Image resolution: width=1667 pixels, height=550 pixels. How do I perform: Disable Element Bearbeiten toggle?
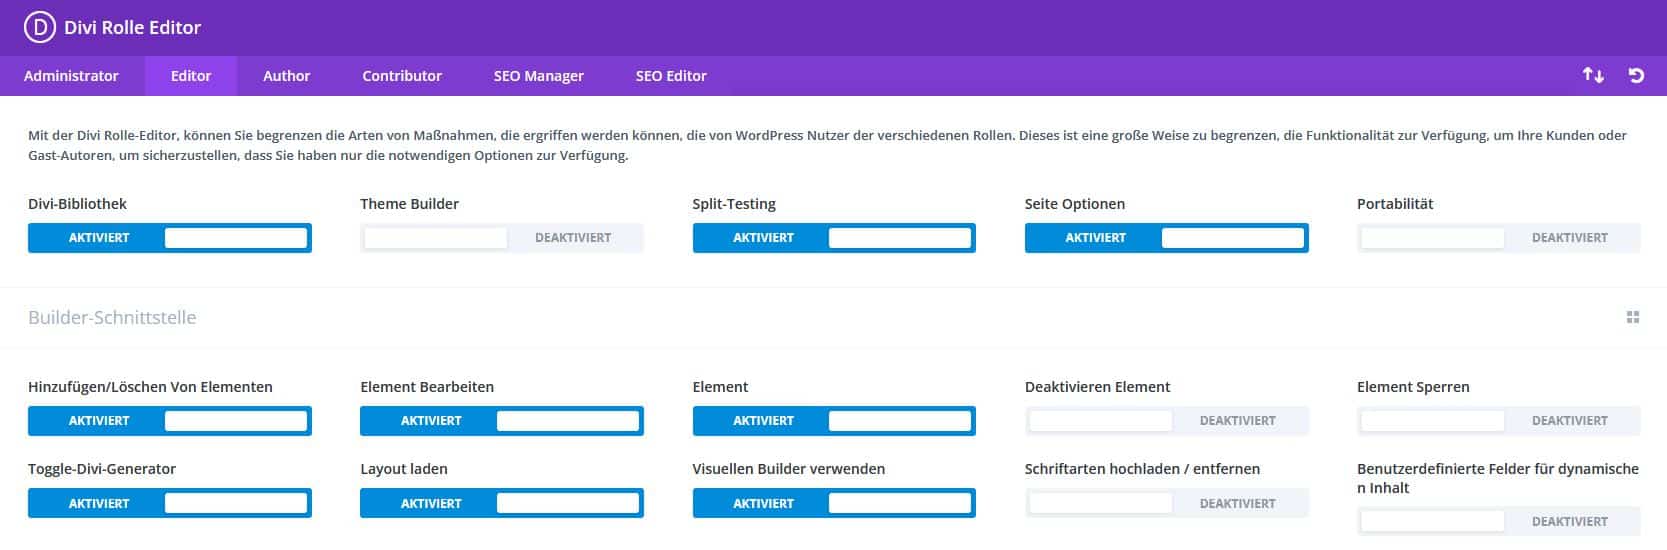tap(502, 421)
